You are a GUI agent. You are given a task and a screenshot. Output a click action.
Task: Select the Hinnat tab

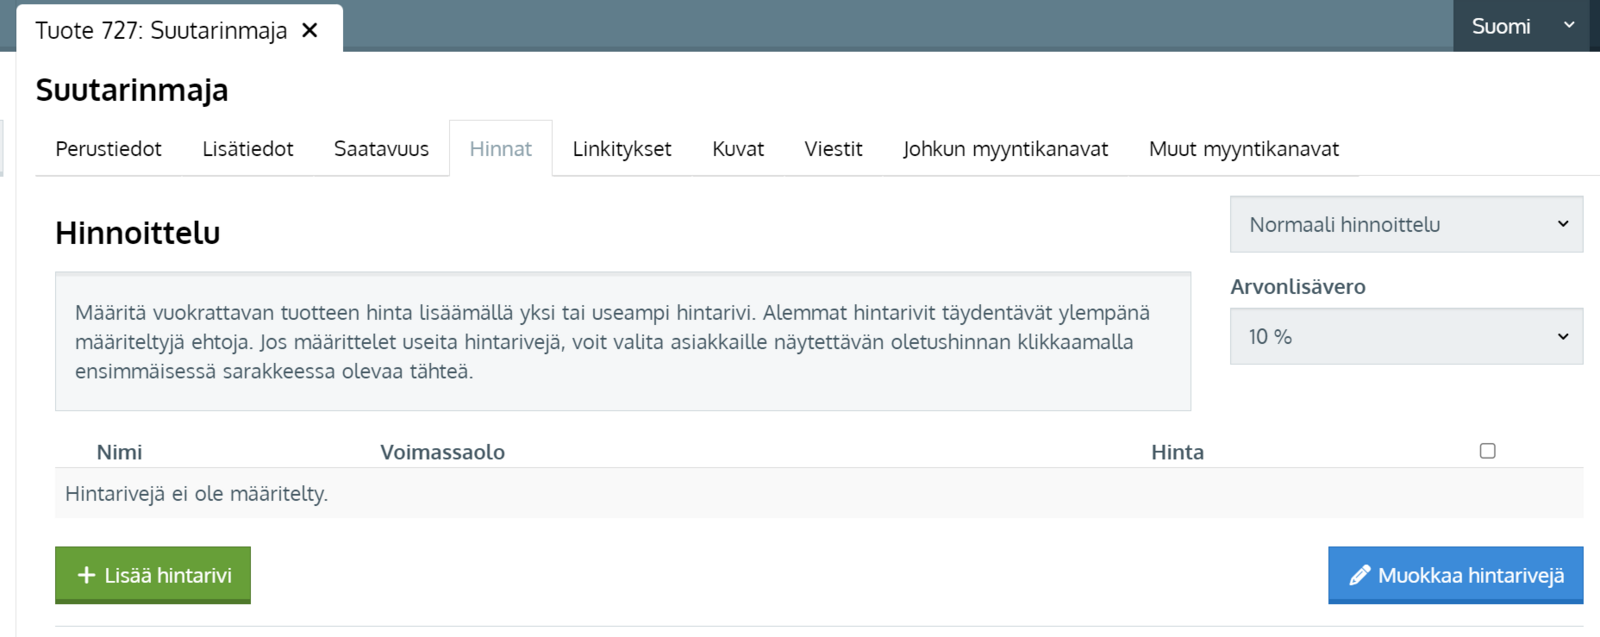(500, 149)
